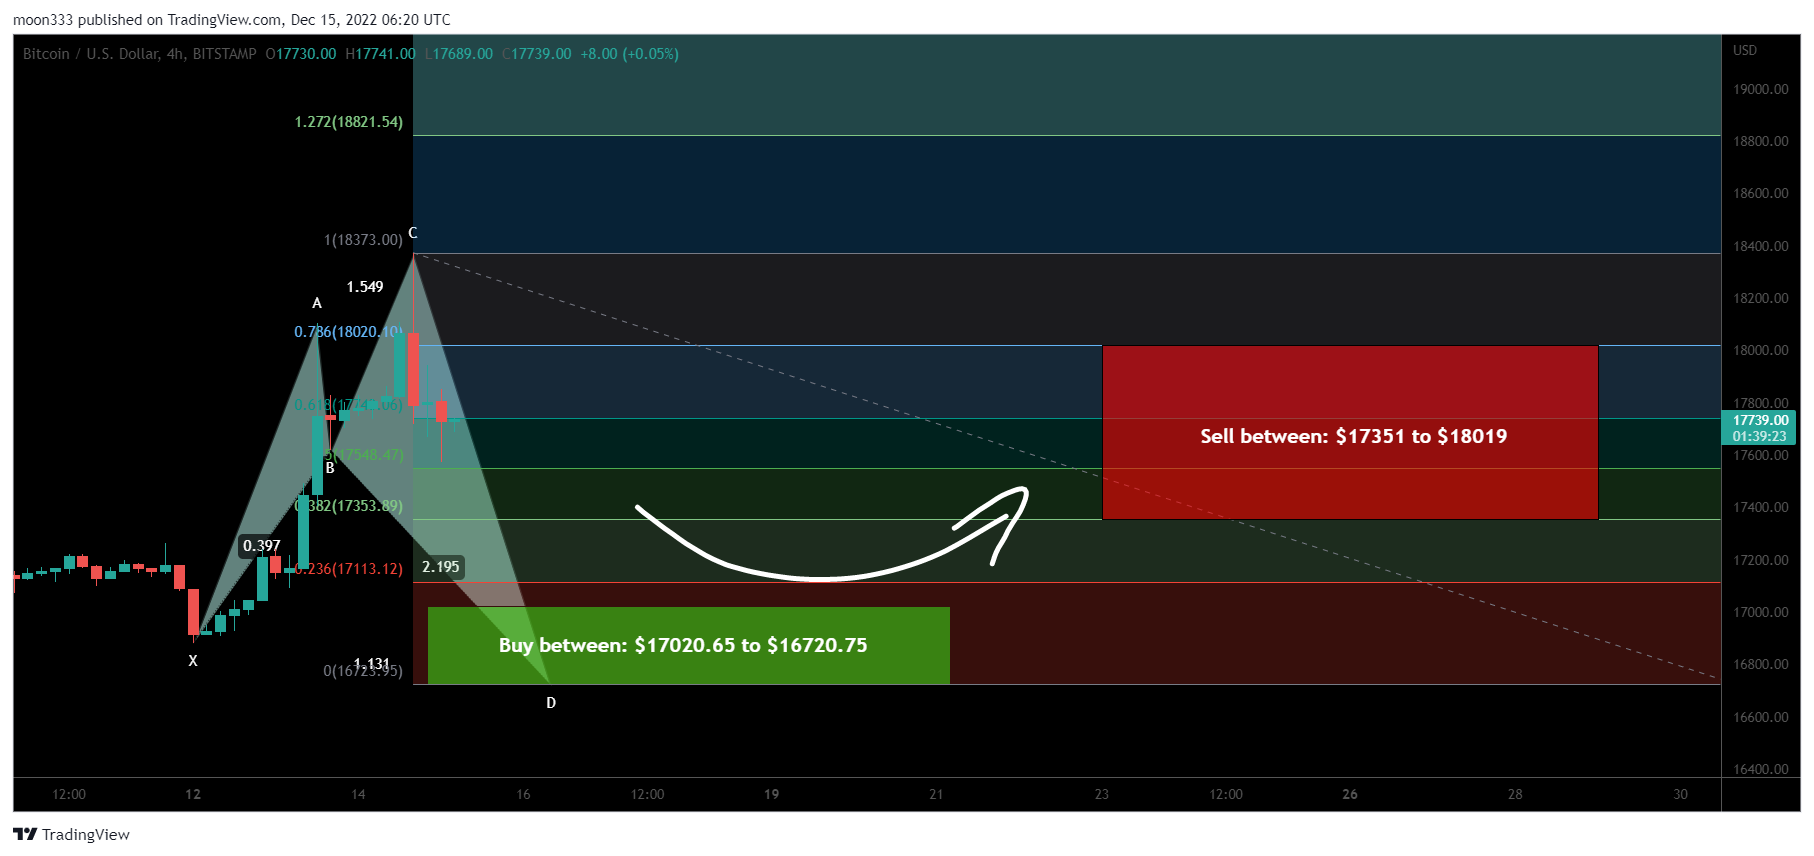The width and height of the screenshot is (1814, 856).
Task: Click the 1.549 ratio label
Action: pyautogui.click(x=365, y=287)
